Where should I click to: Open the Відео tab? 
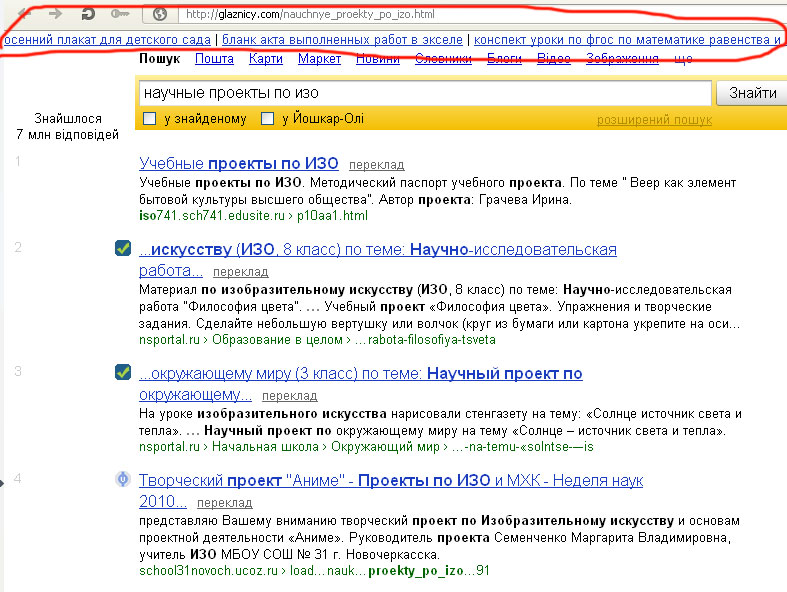[554, 59]
